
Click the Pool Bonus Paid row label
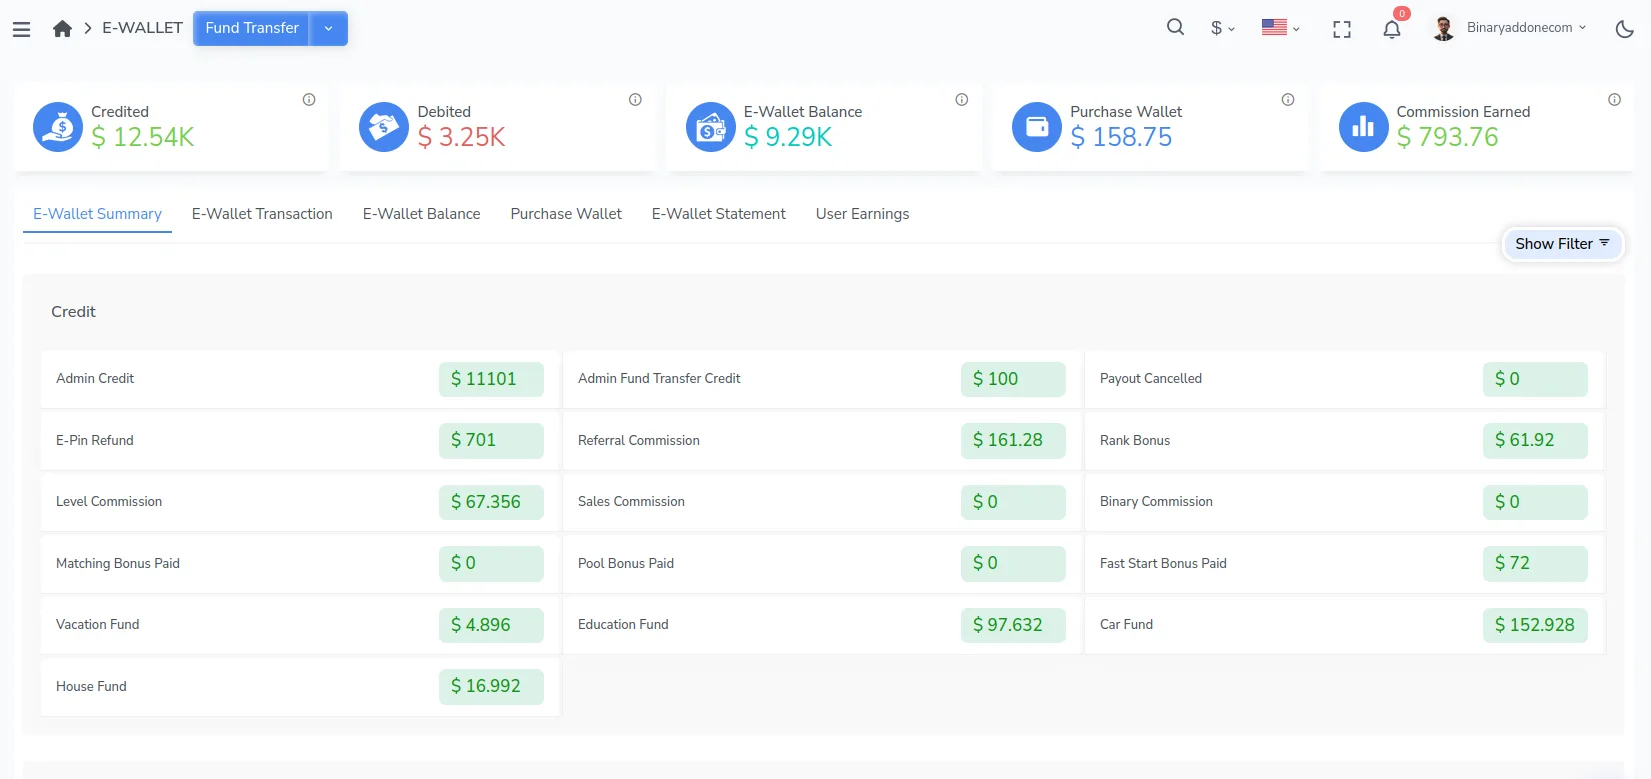click(626, 563)
